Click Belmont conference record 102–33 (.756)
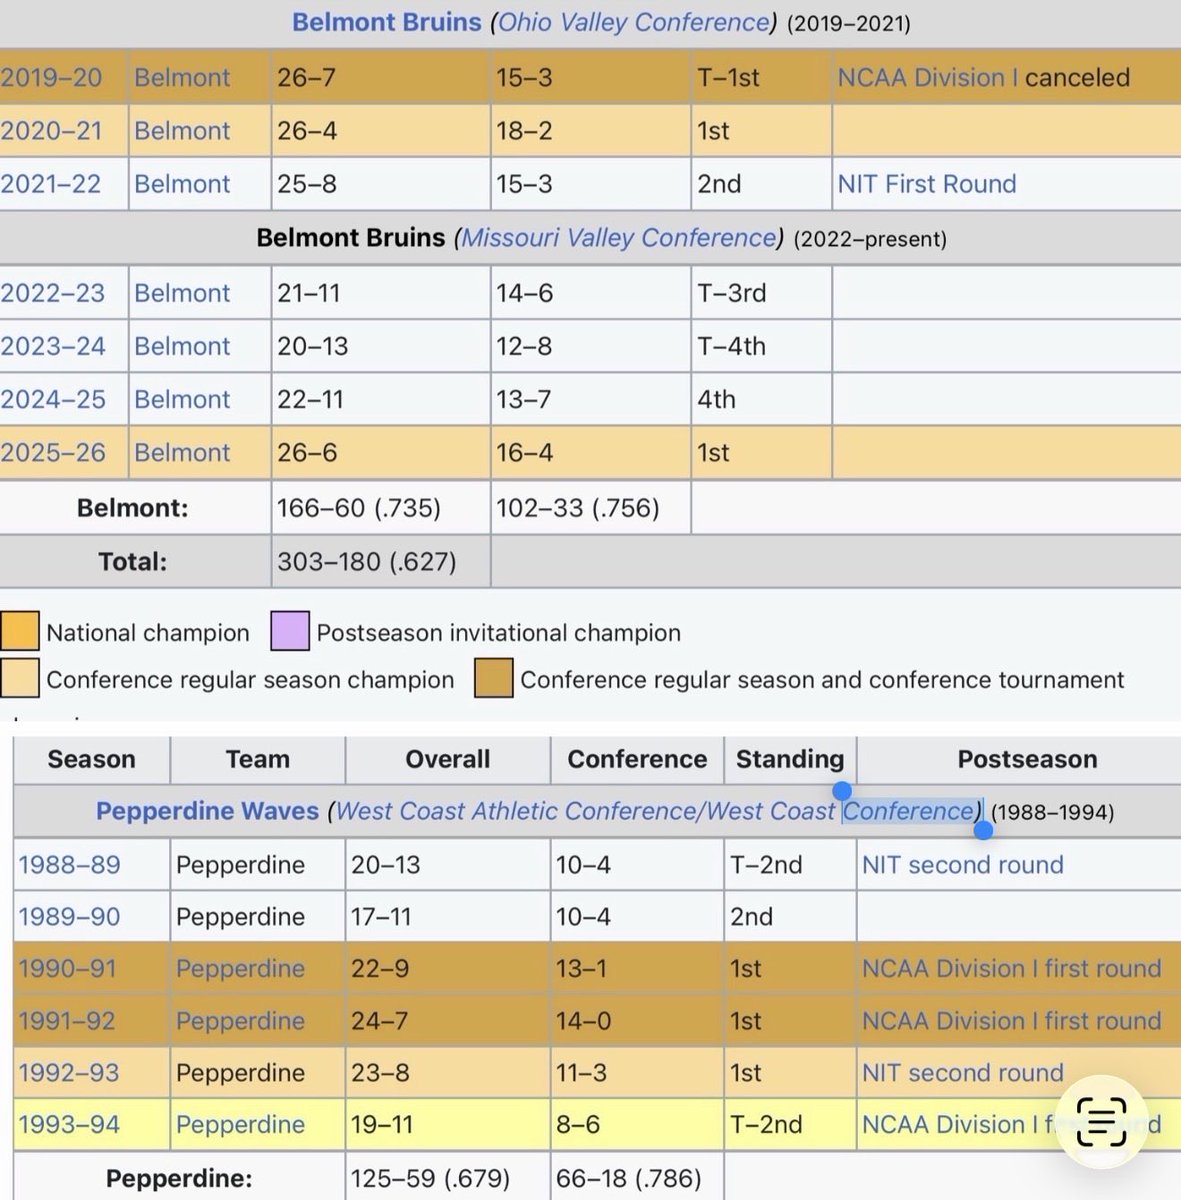 [578, 508]
